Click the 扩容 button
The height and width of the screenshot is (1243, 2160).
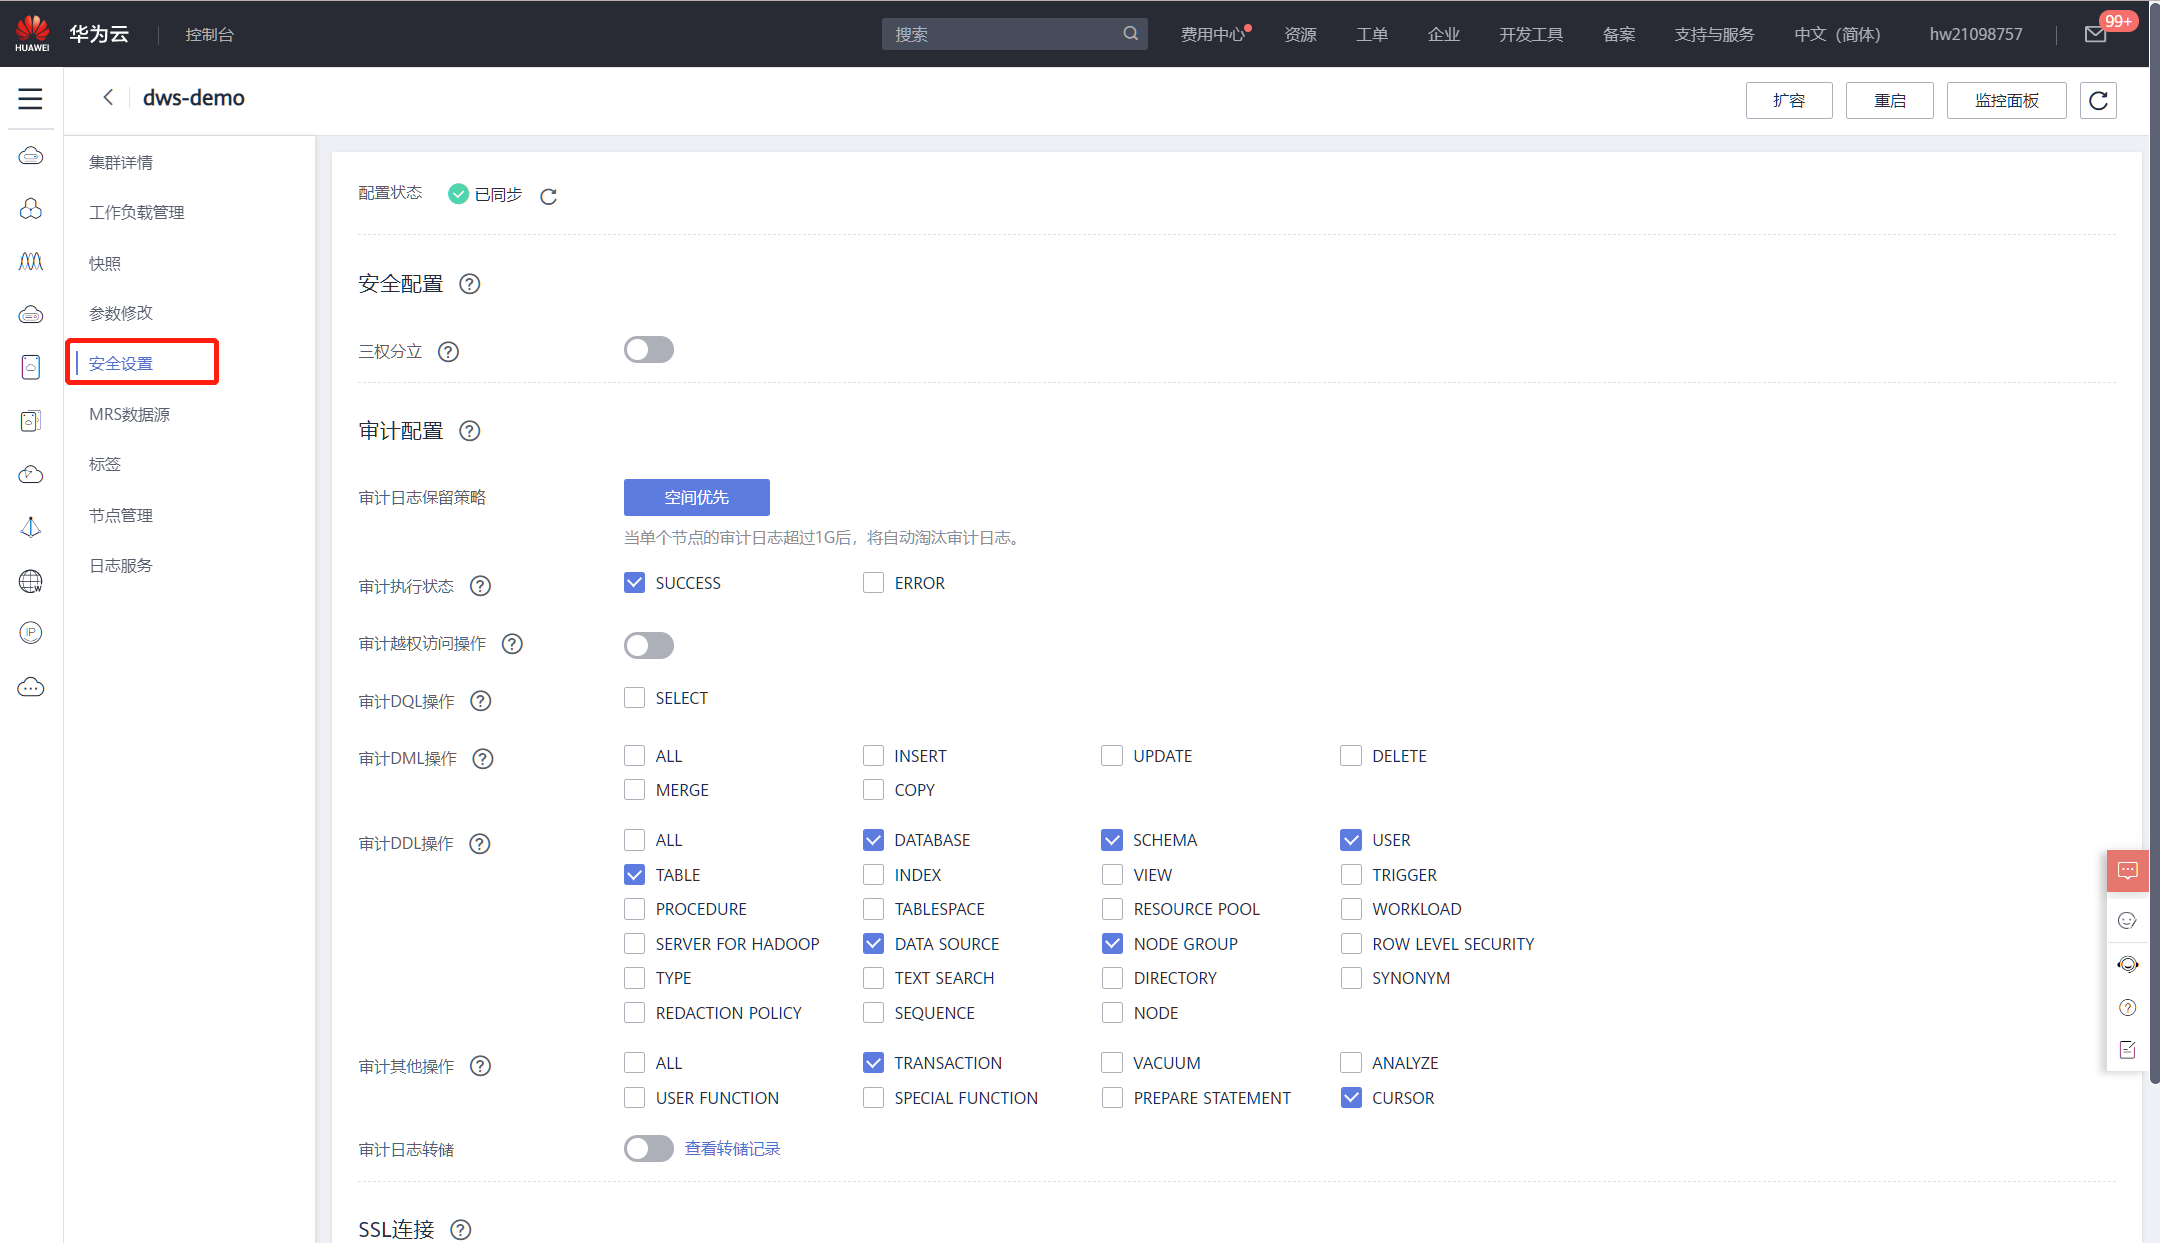point(1788,100)
